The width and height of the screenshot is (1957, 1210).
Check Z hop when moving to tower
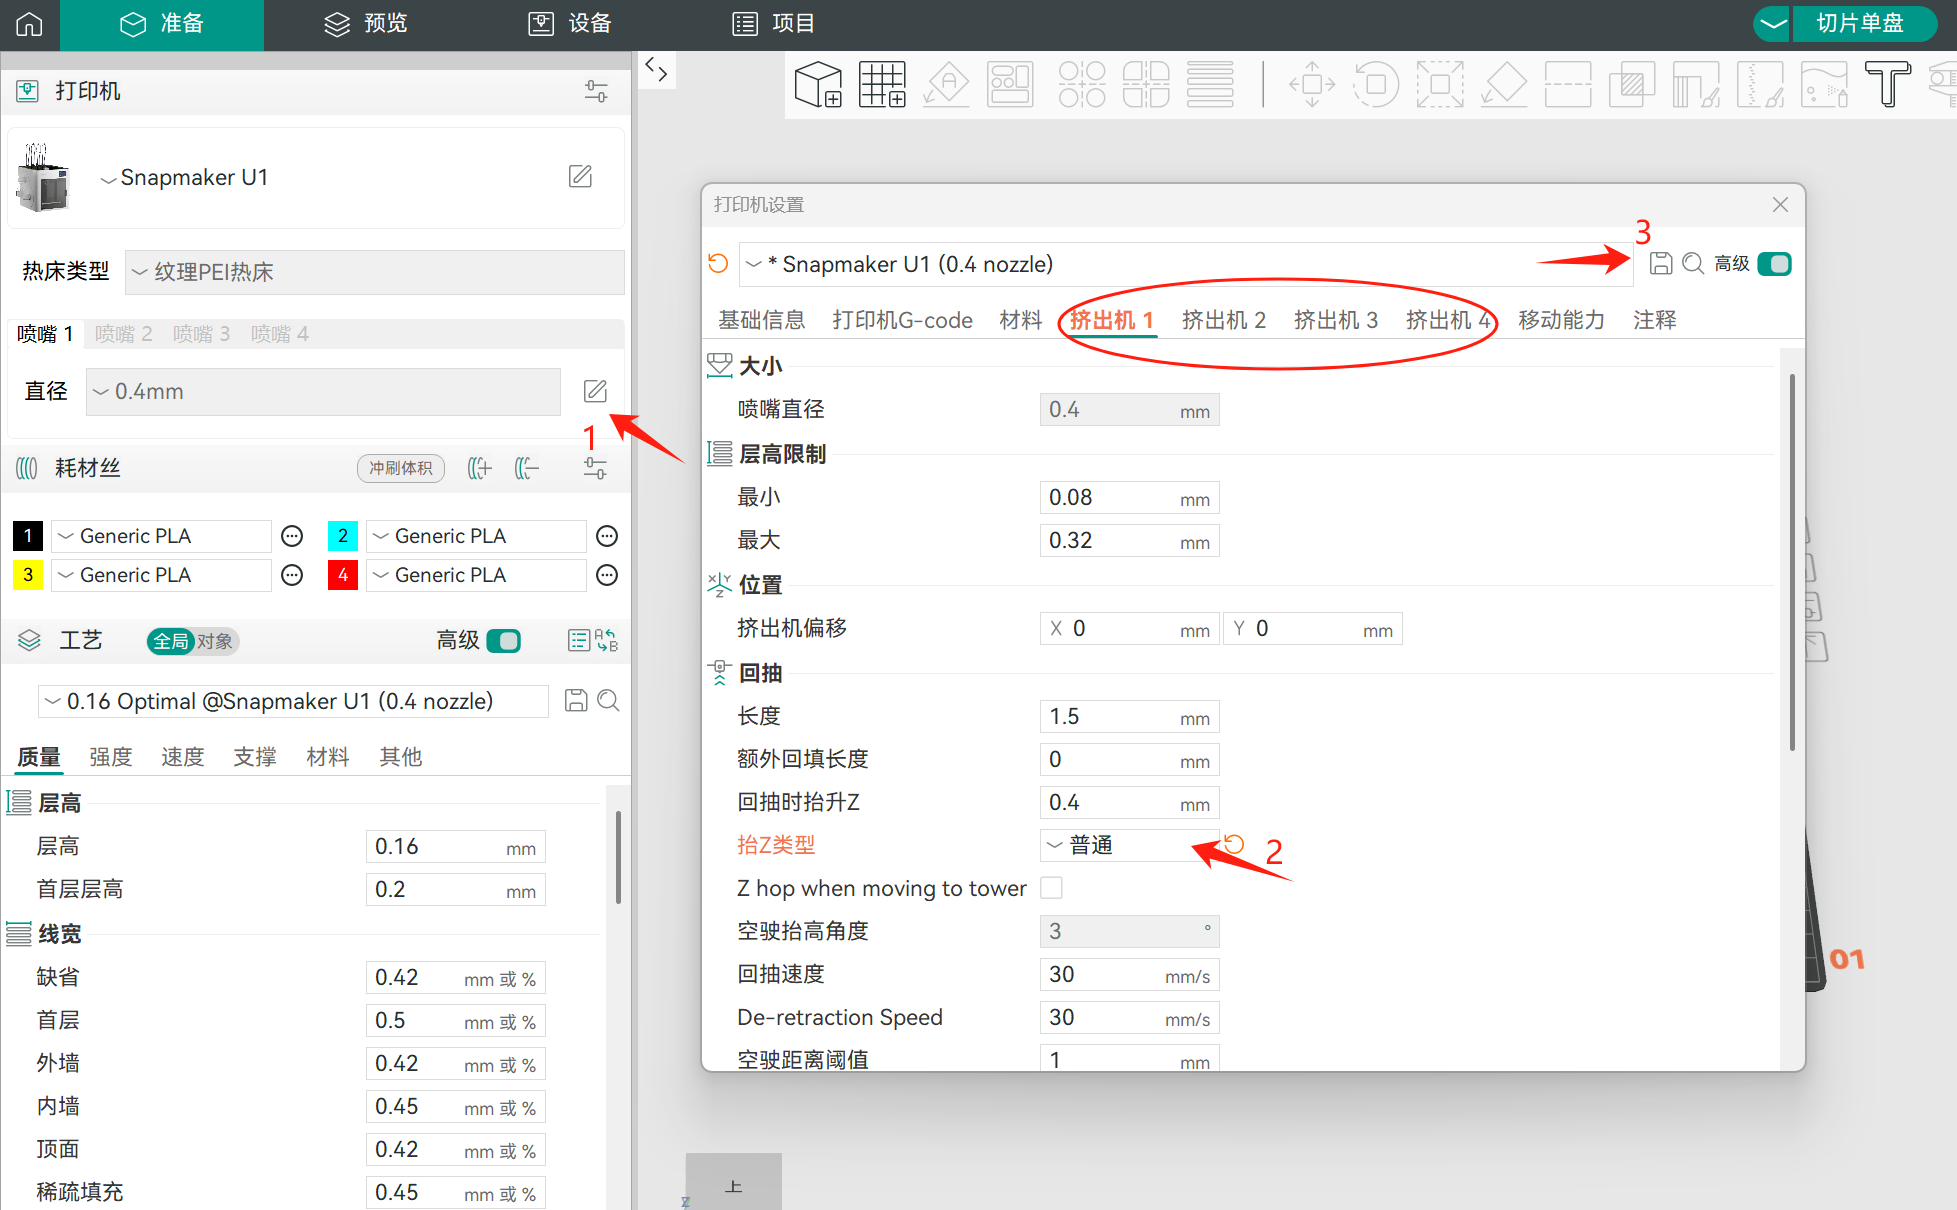[1051, 888]
